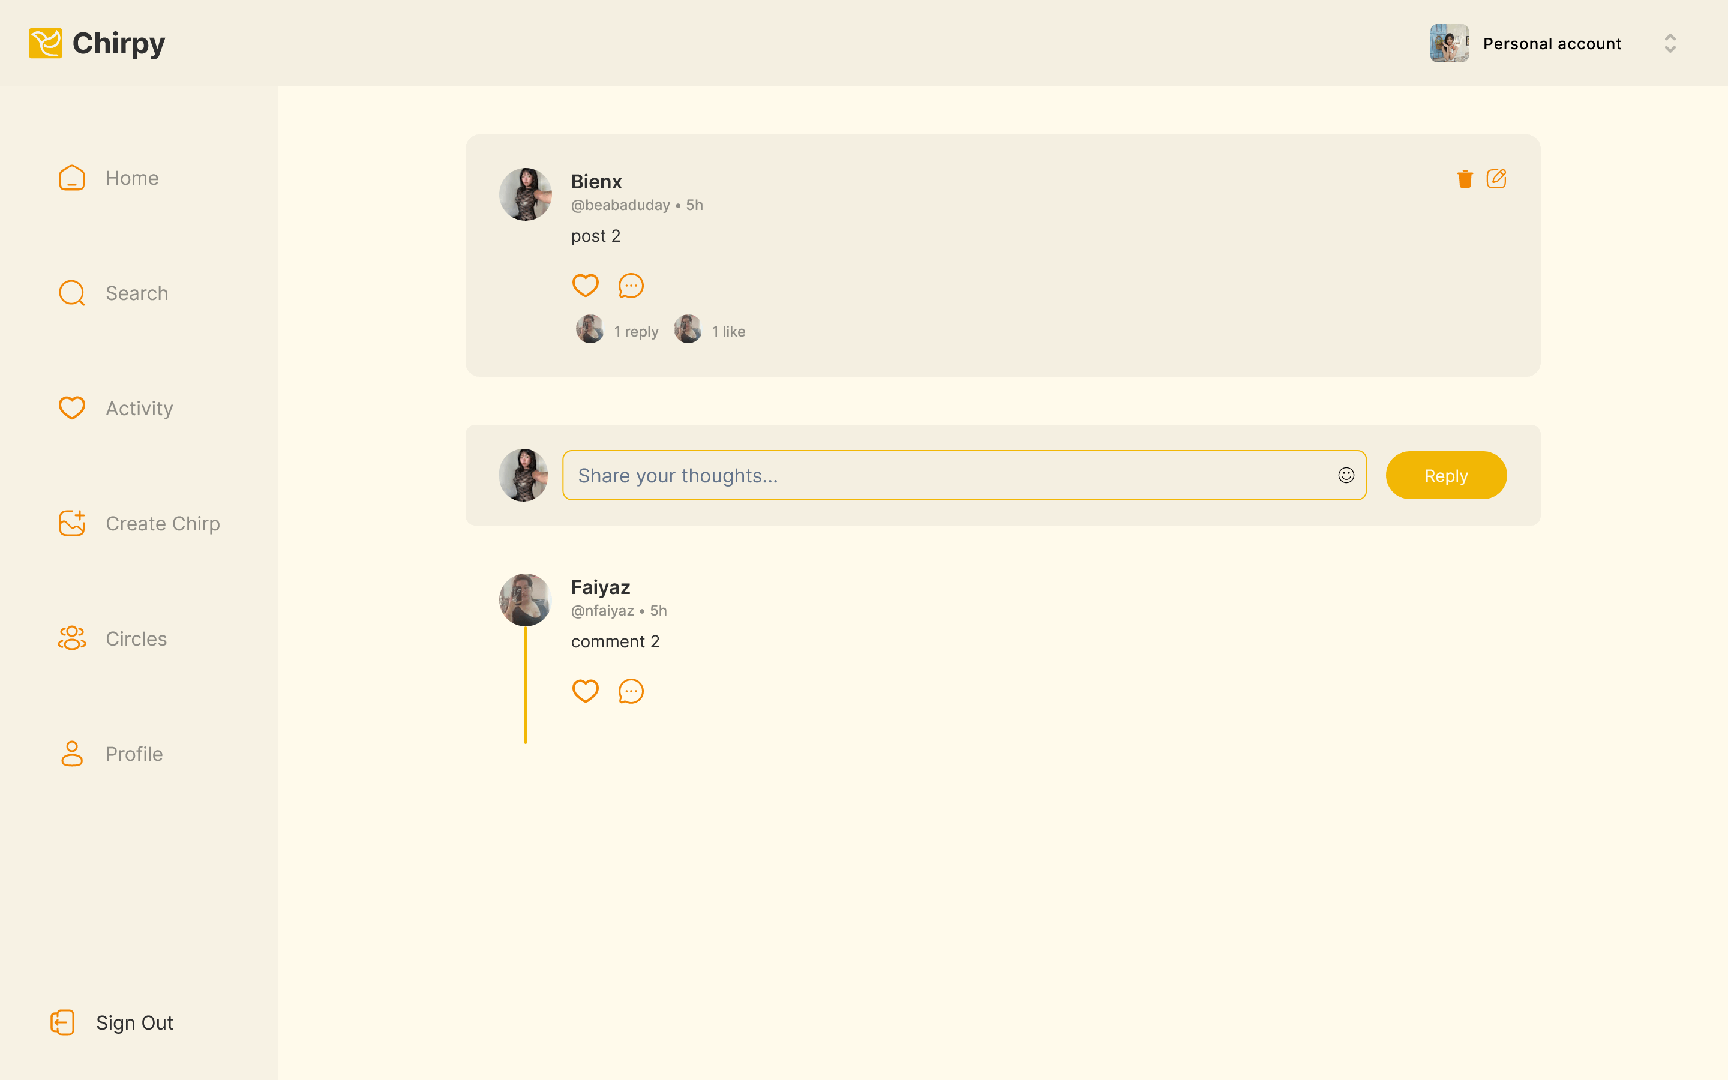Click the Chirpy logo icon

point(45,43)
